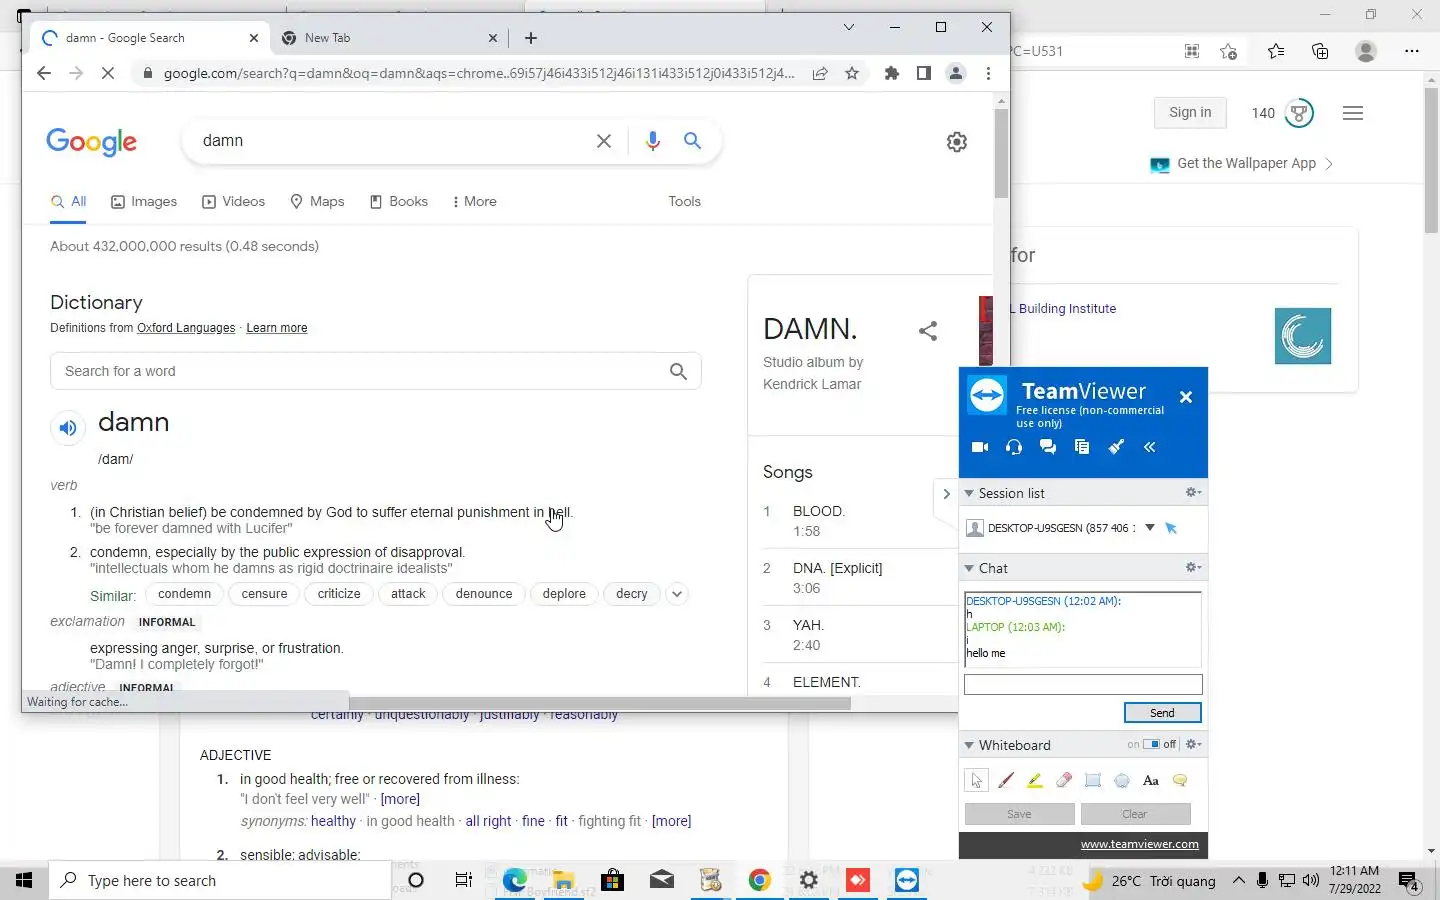
Task: Open Google quick settings gear
Action: click(x=957, y=142)
